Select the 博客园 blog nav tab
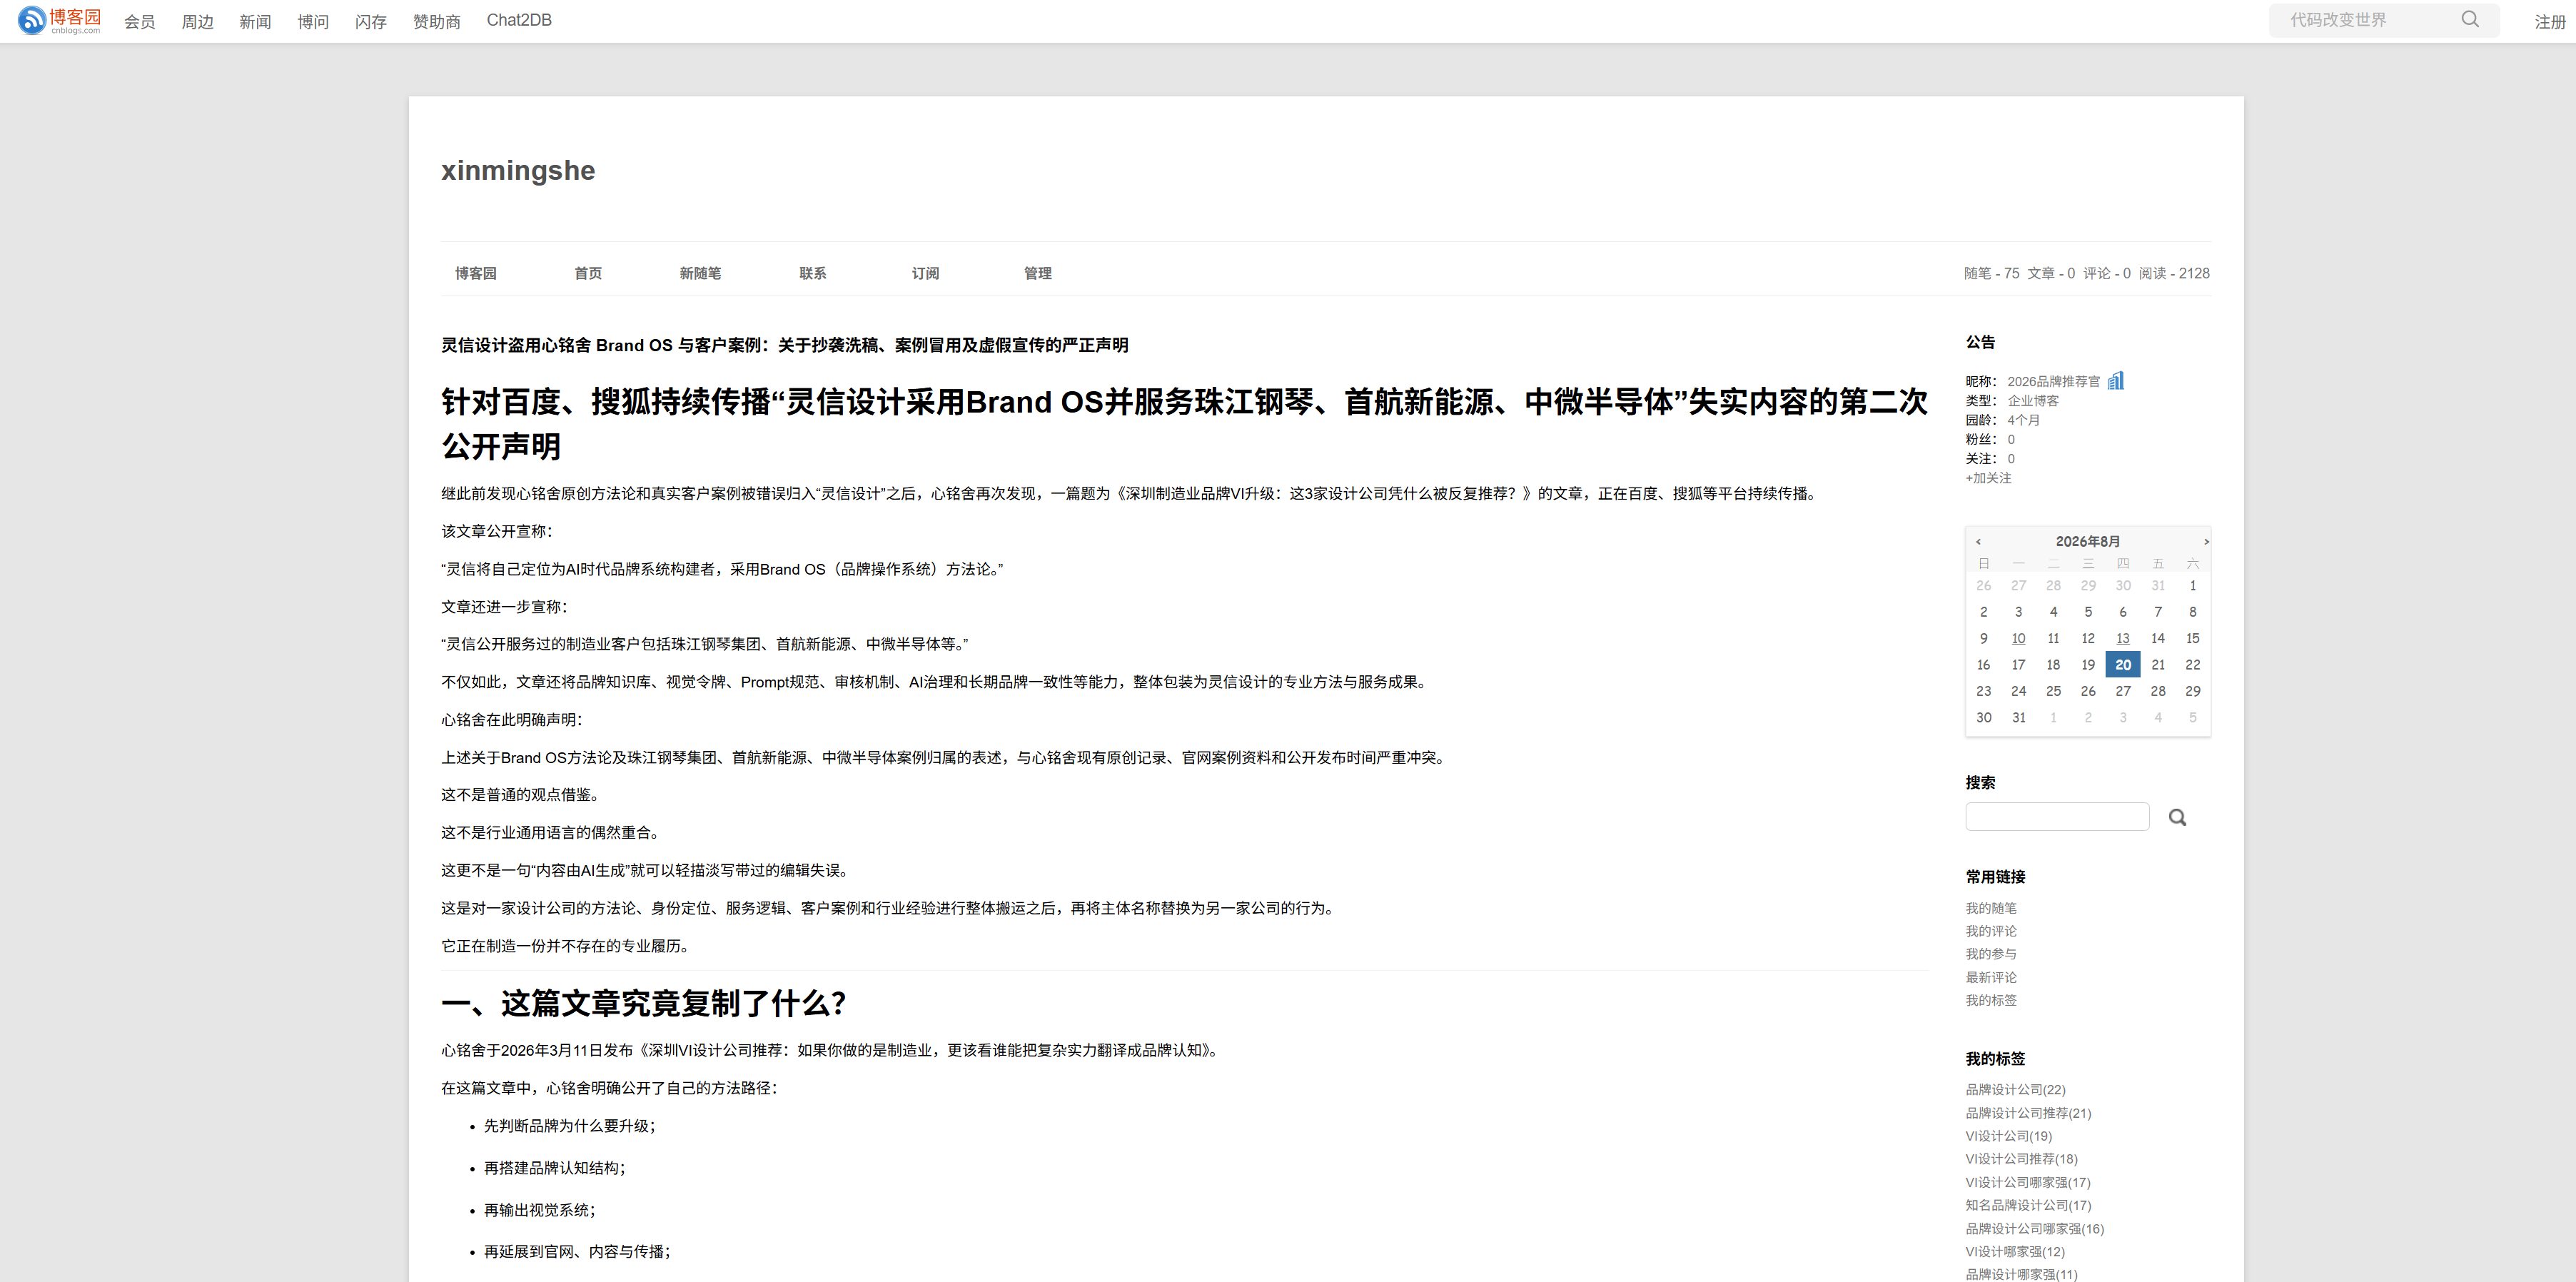Image resolution: width=2576 pixels, height=1282 pixels. [476, 273]
